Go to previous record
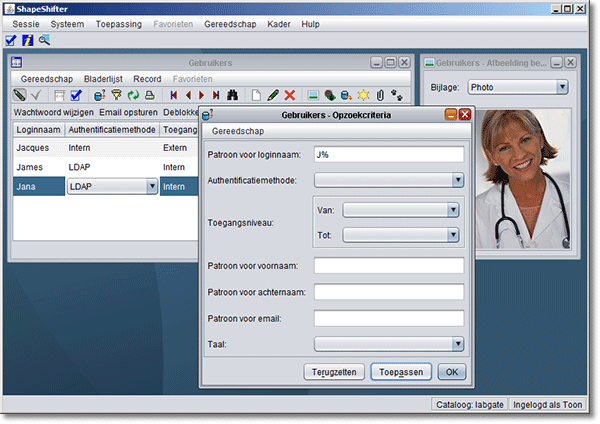The width and height of the screenshot is (600, 424). [188, 95]
